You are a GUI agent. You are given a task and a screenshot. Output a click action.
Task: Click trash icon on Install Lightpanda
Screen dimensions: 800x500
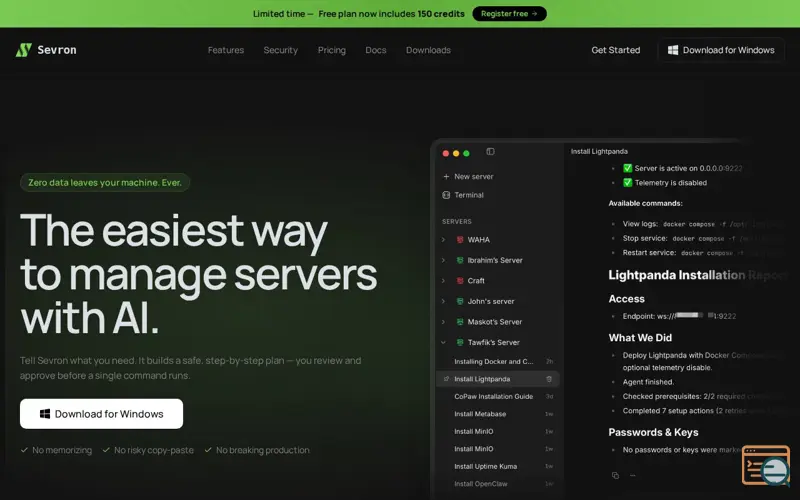(x=549, y=379)
